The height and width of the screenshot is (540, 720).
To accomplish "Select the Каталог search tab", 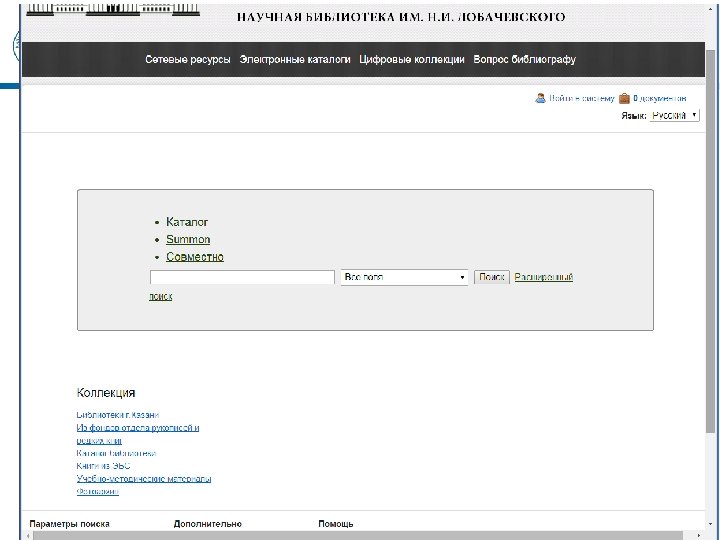I will point(187,222).
